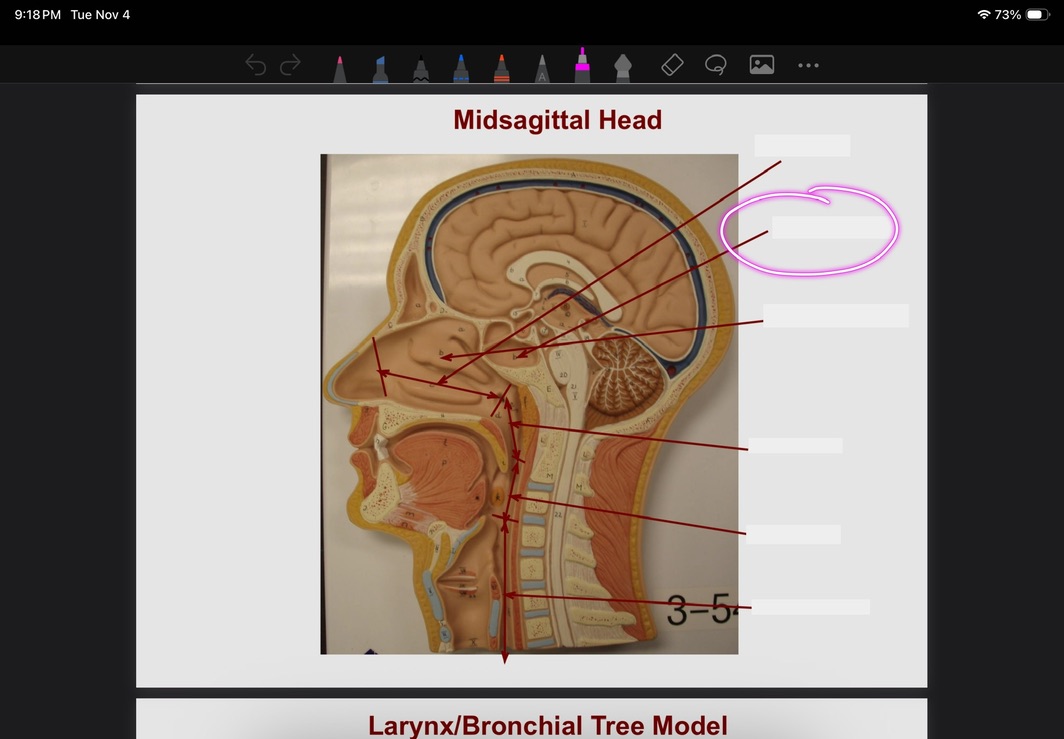The height and width of the screenshot is (739, 1064).
Task: Tap the circled blank label box
Action: click(829, 228)
